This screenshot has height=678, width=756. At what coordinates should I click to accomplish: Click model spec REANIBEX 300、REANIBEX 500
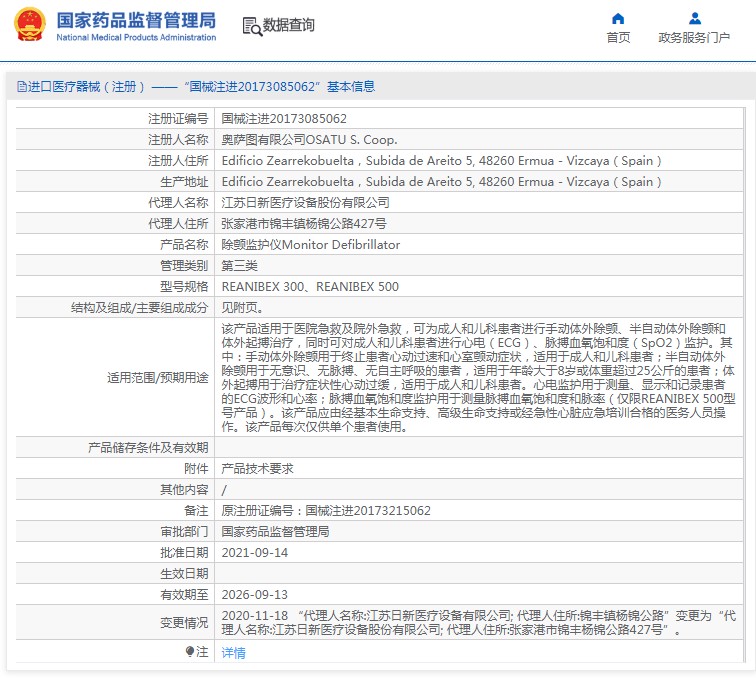click(x=310, y=286)
